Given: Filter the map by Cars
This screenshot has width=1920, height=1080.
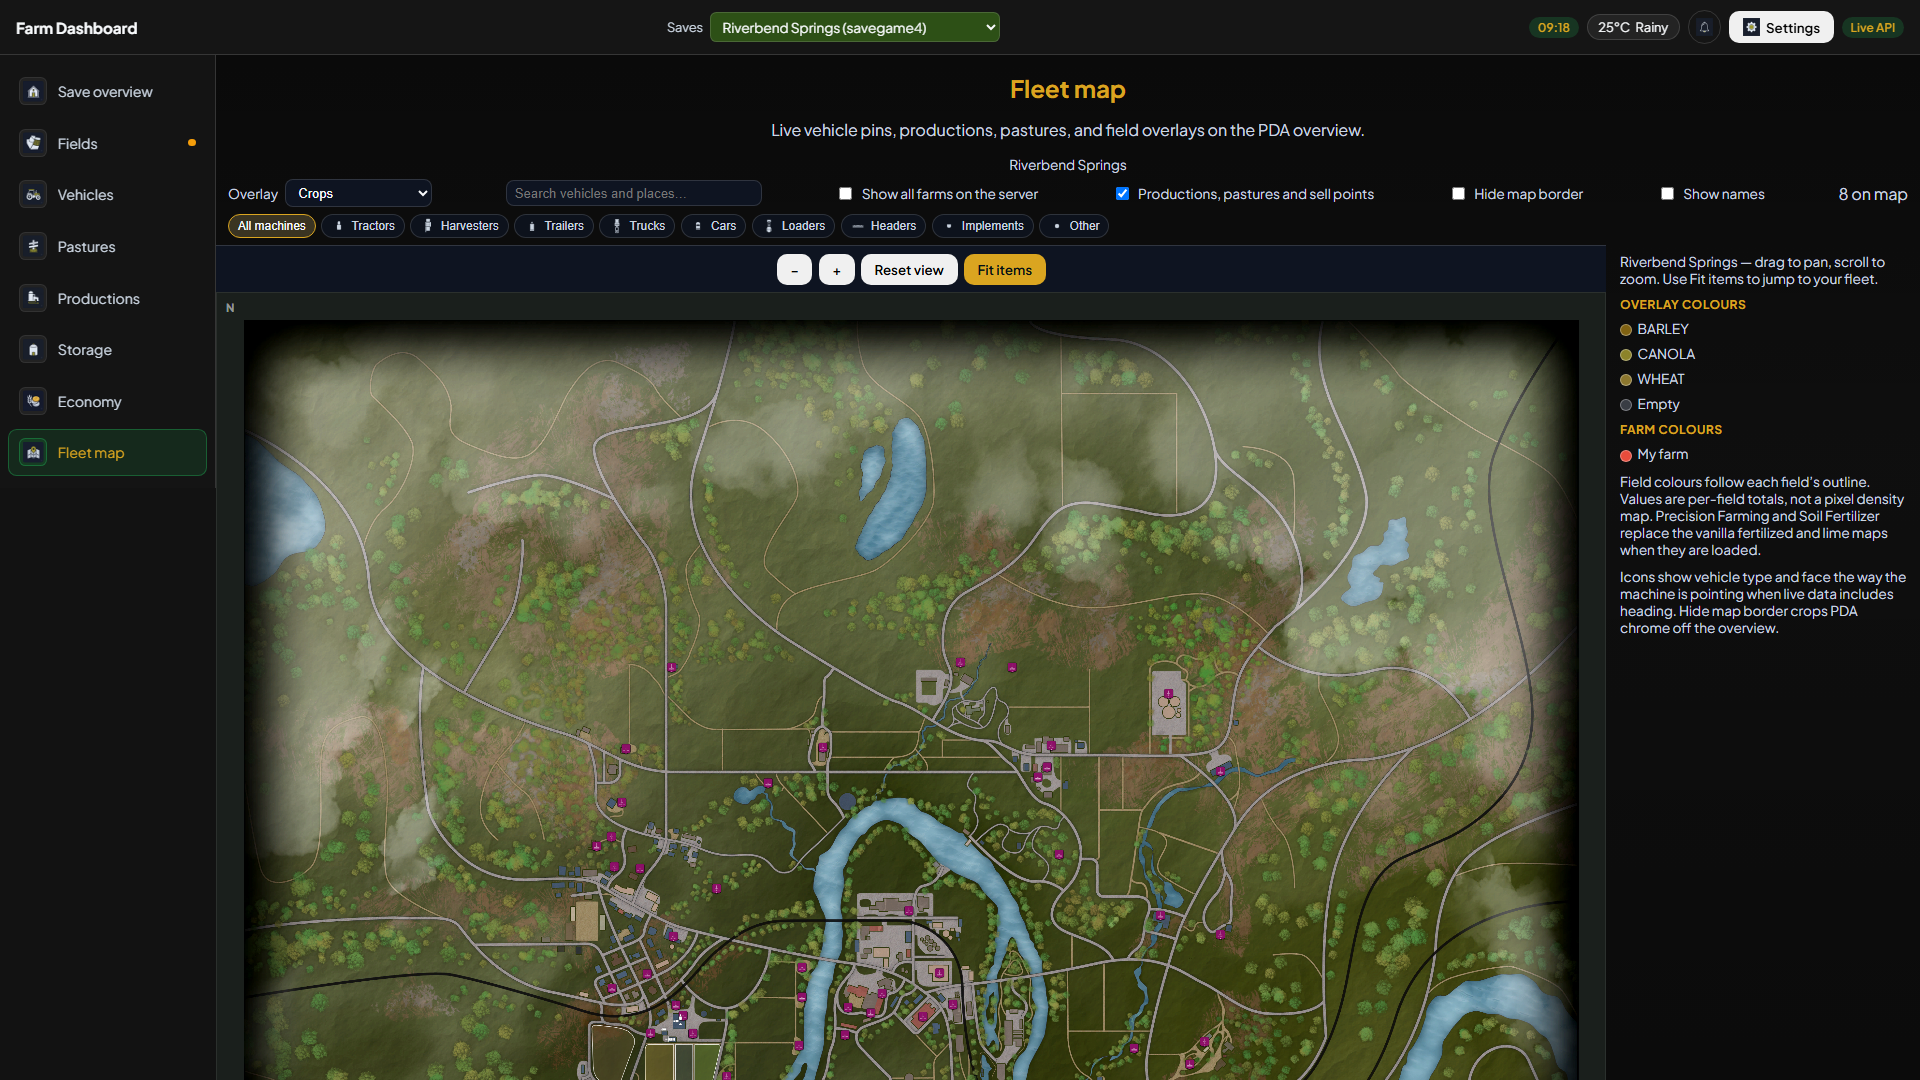Looking at the screenshot, I should tap(714, 226).
